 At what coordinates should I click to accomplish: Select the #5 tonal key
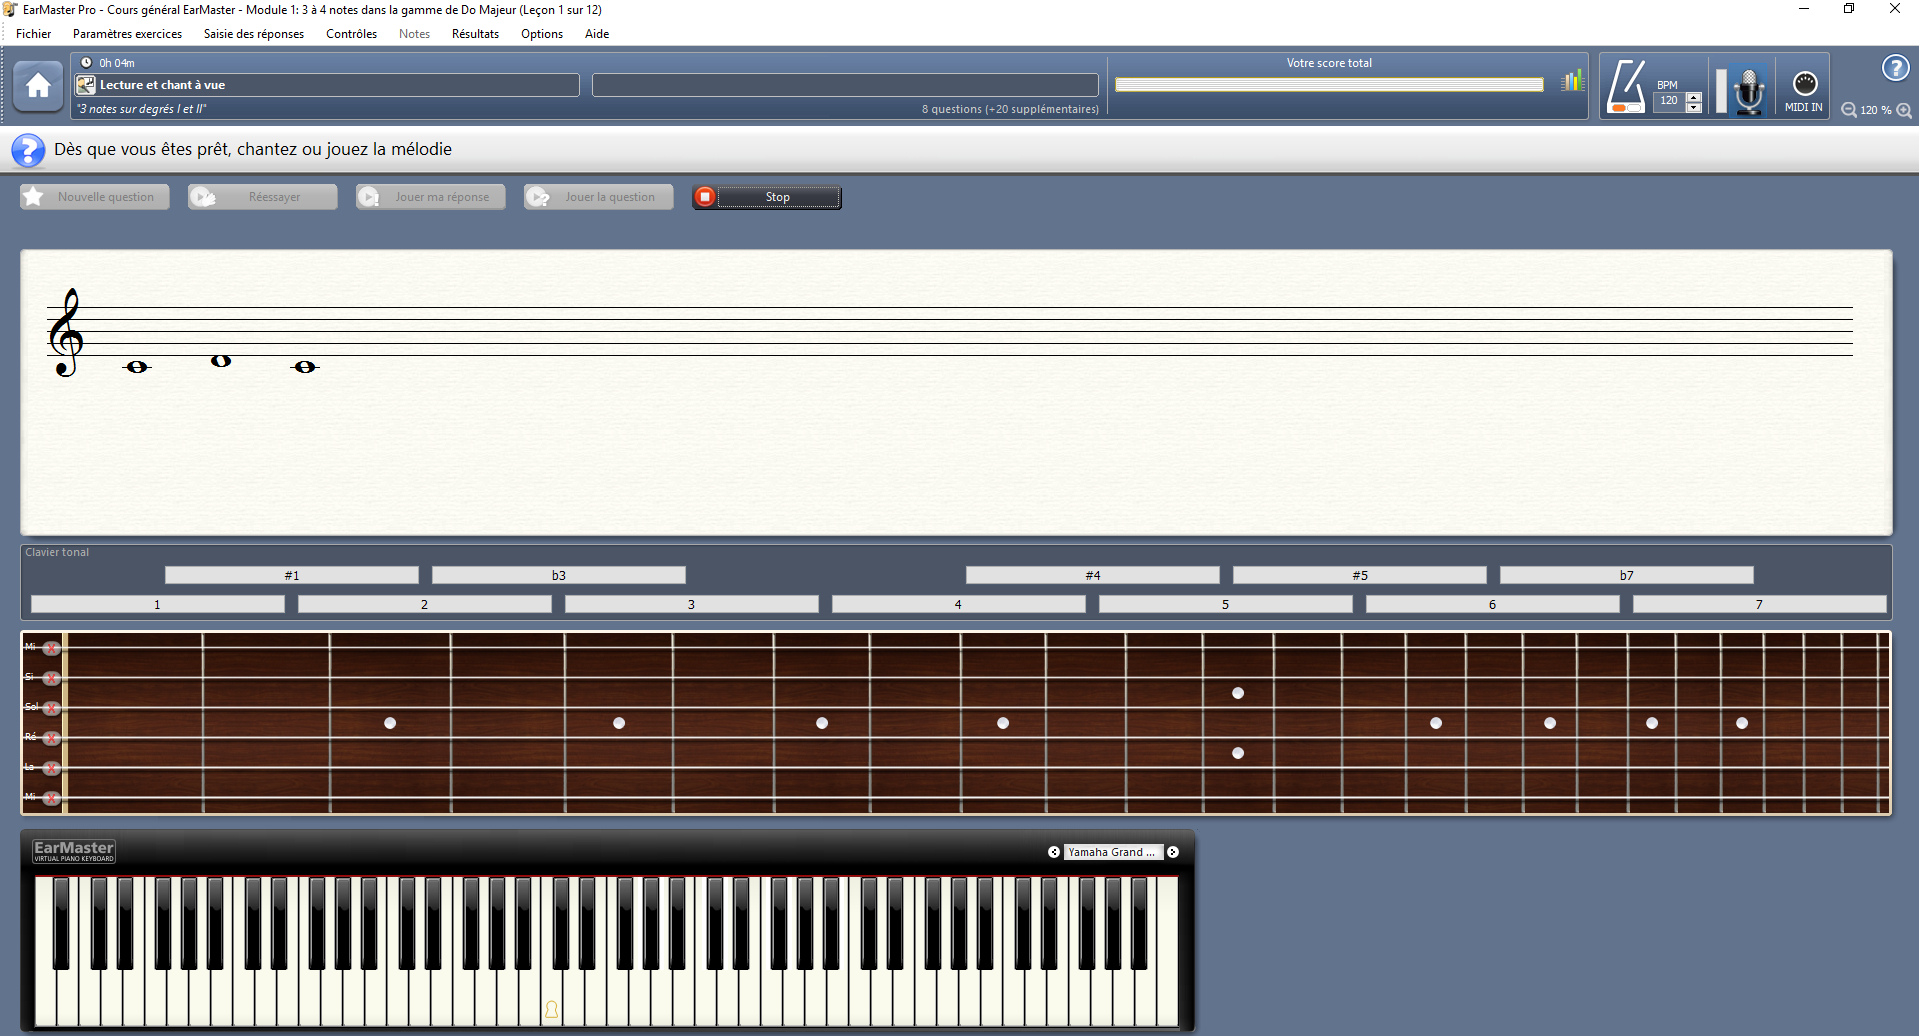coord(1360,575)
